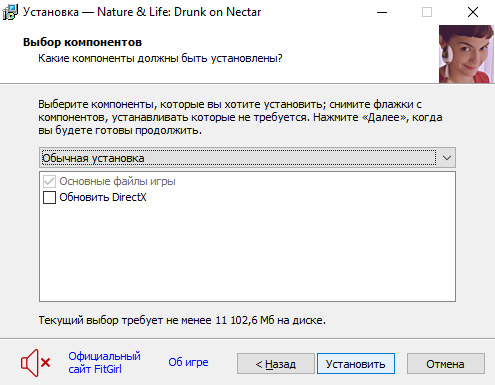Minimize the installer window

(382, 12)
